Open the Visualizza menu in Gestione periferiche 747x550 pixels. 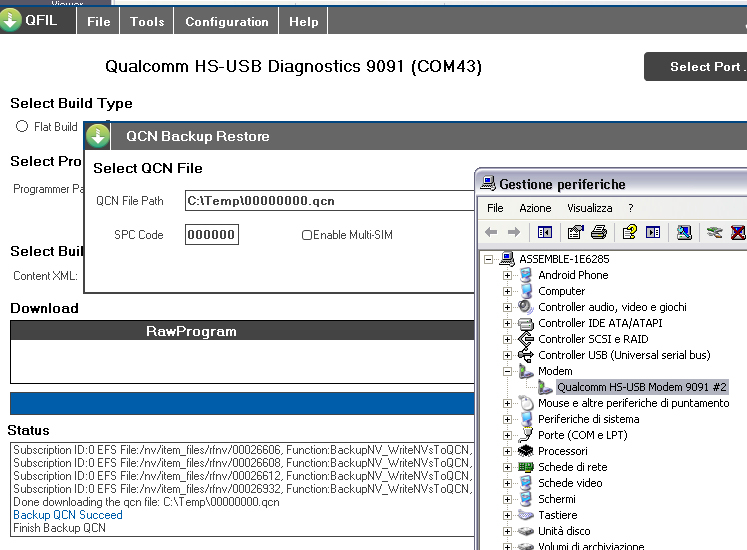(589, 208)
